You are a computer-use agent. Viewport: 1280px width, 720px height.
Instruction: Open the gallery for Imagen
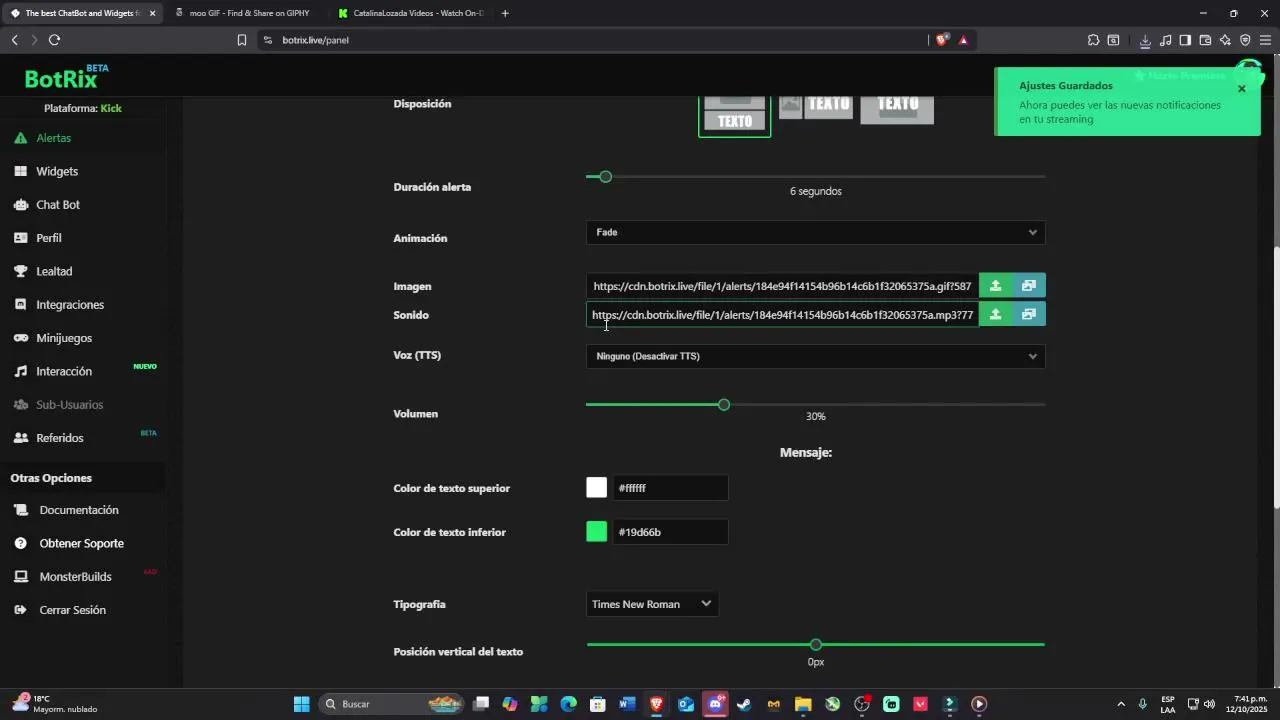tap(1029, 286)
